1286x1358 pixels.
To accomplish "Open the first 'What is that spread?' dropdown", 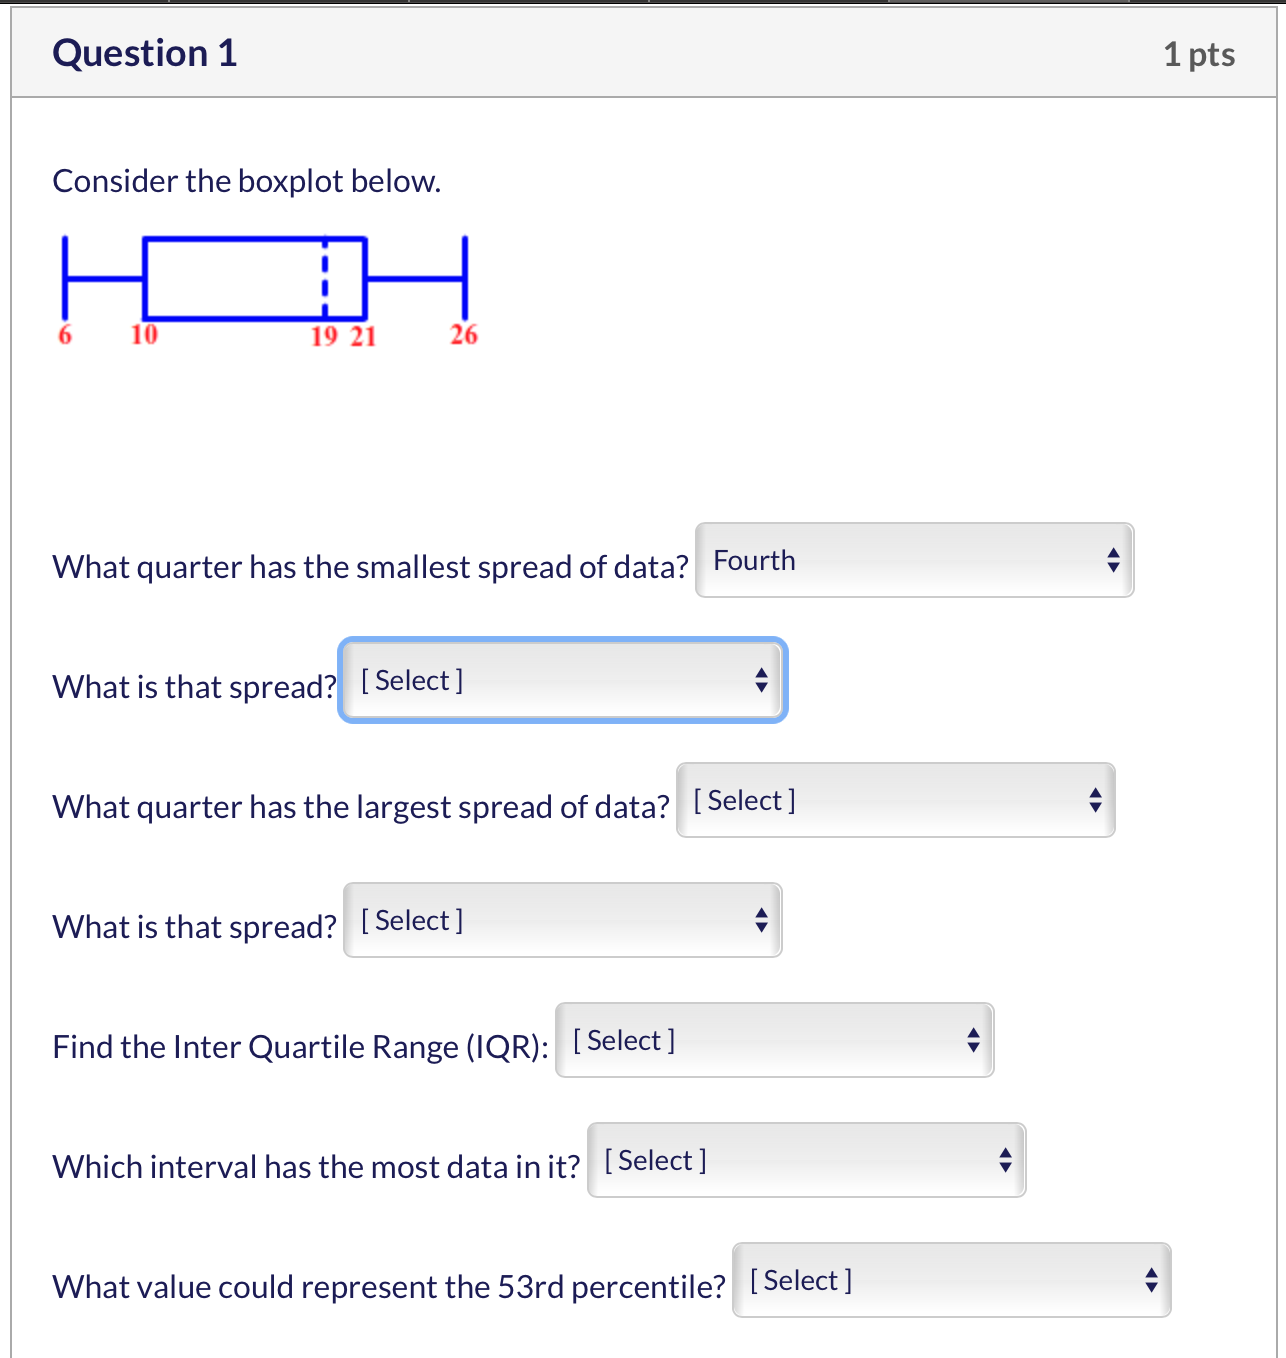I will 562,680.
